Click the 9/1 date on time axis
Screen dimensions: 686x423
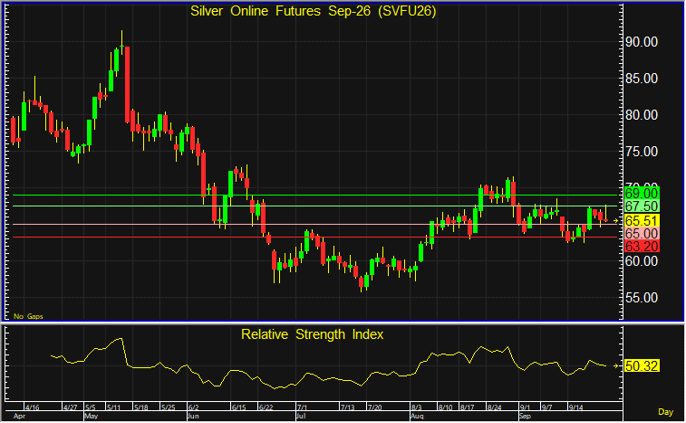525,407
